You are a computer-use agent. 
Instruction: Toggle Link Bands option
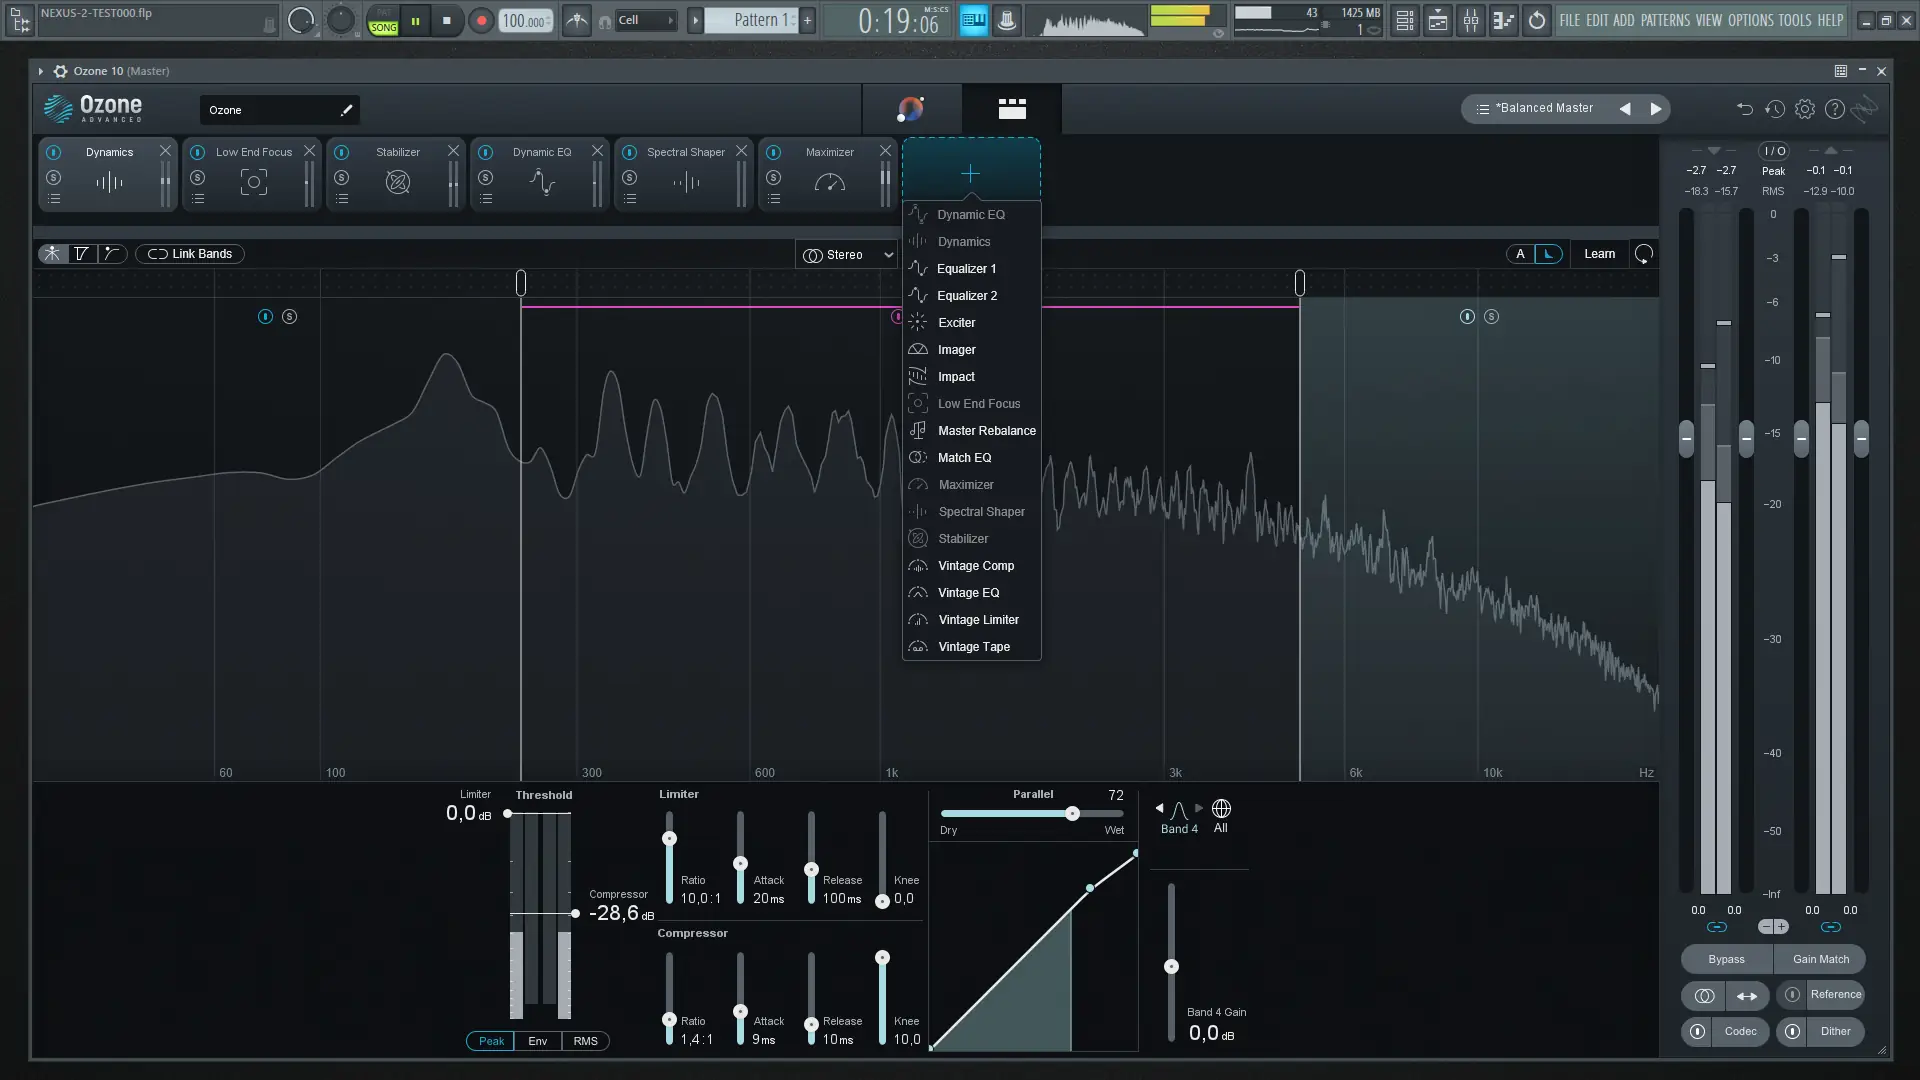pyautogui.click(x=190, y=254)
